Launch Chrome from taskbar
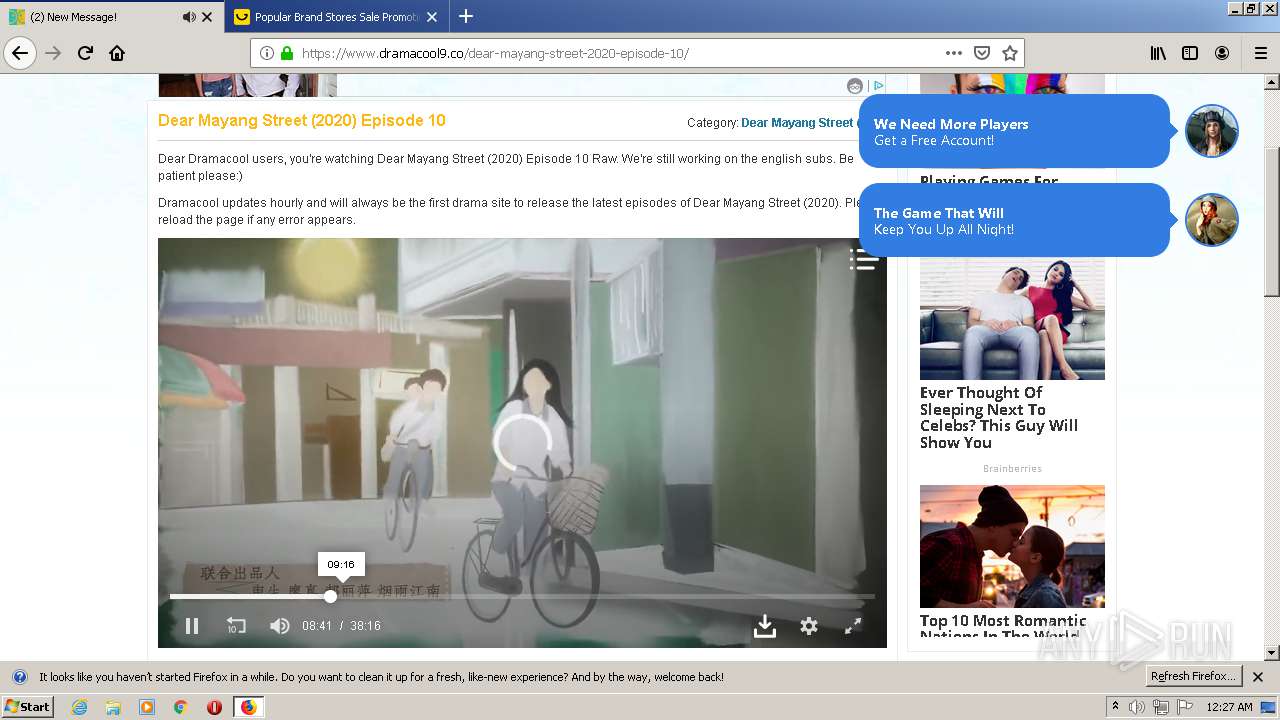 [x=180, y=707]
